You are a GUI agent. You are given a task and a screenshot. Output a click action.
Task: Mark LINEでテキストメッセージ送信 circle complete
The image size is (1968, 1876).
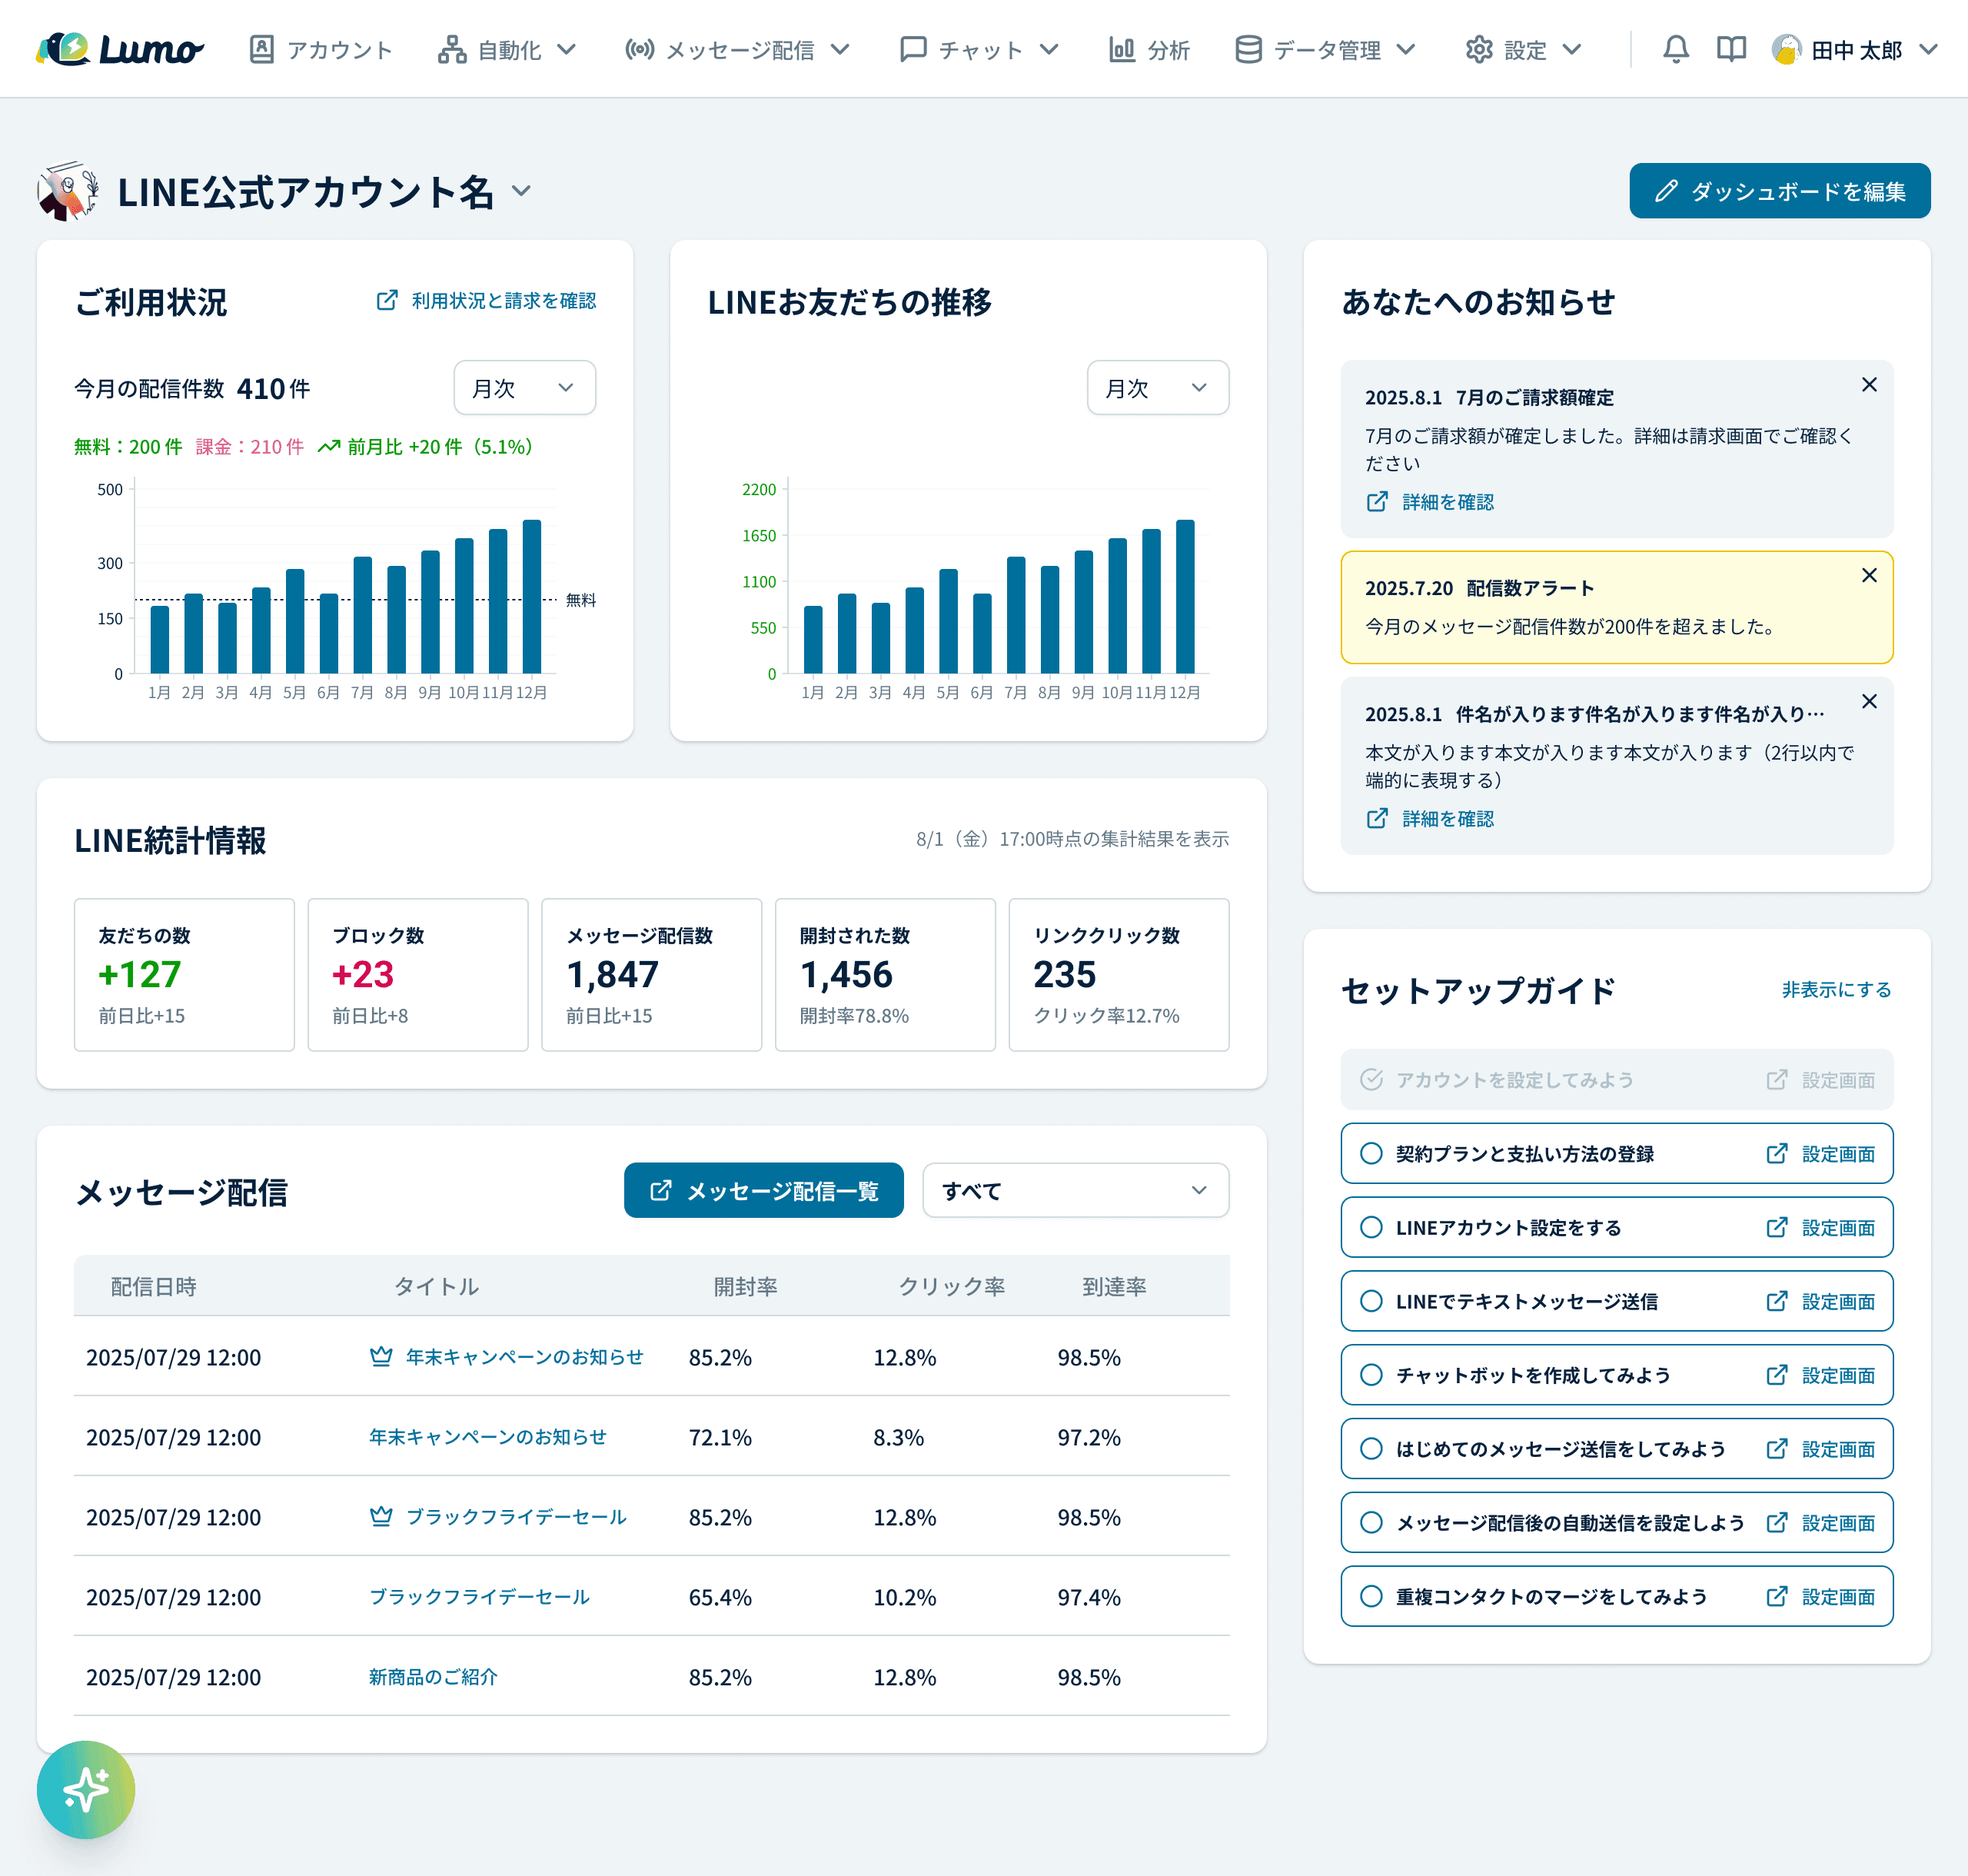click(x=1371, y=1301)
